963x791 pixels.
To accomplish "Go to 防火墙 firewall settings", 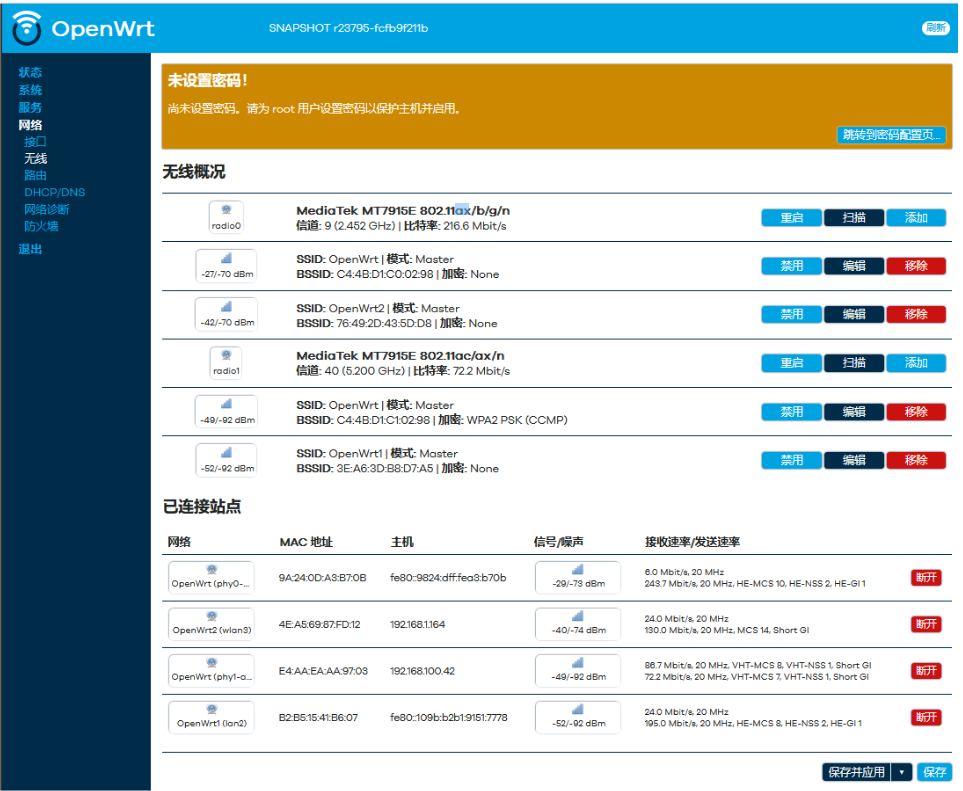I will (x=41, y=226).
